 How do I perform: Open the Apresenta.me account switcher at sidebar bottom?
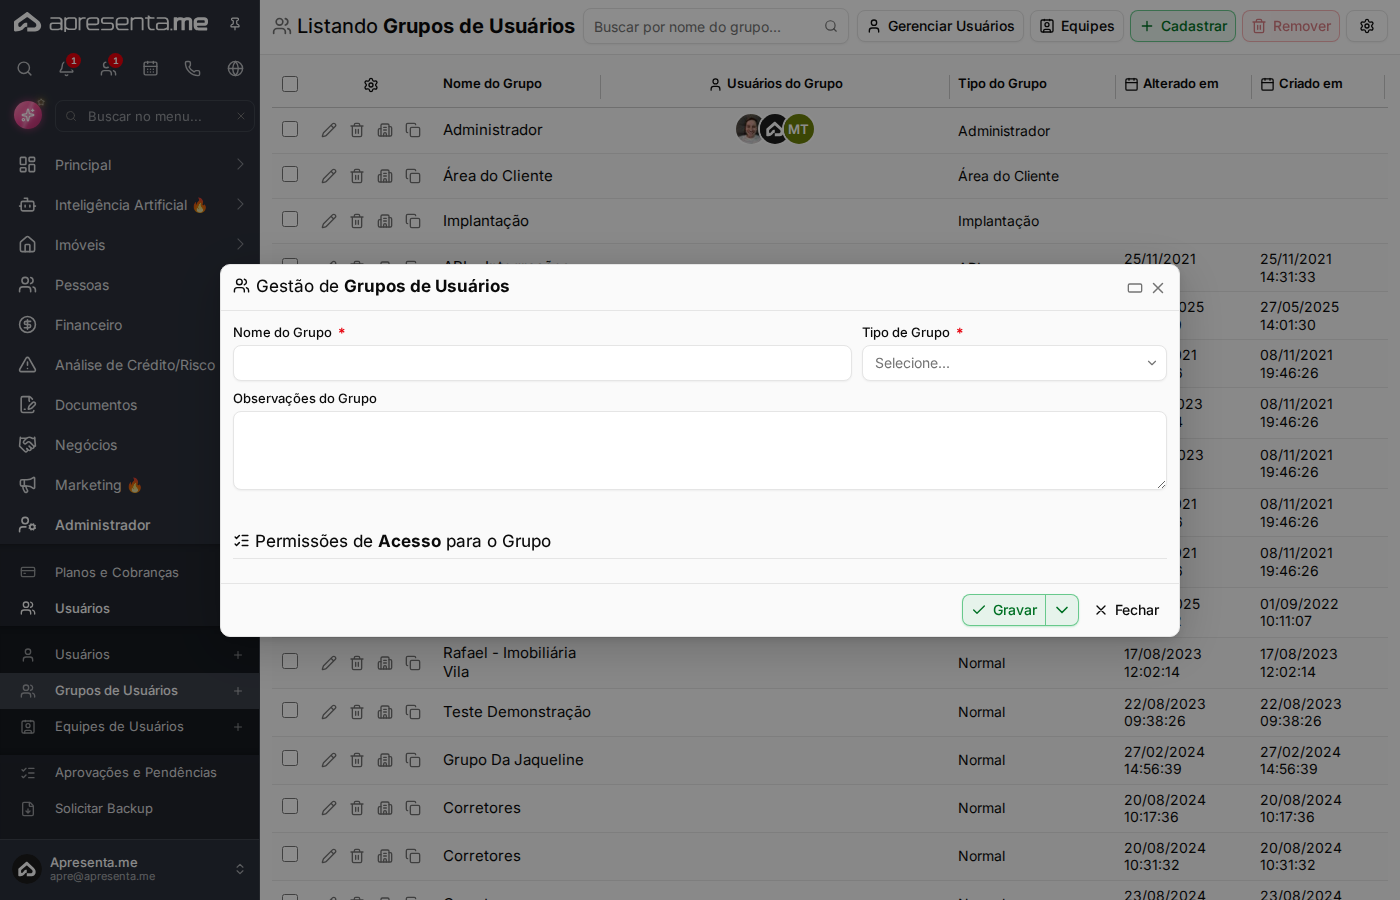click(130, 869)
